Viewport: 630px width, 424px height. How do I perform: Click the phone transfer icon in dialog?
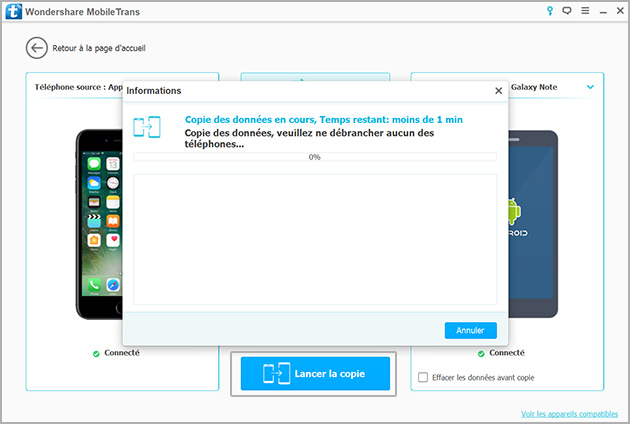pos(147,127)
